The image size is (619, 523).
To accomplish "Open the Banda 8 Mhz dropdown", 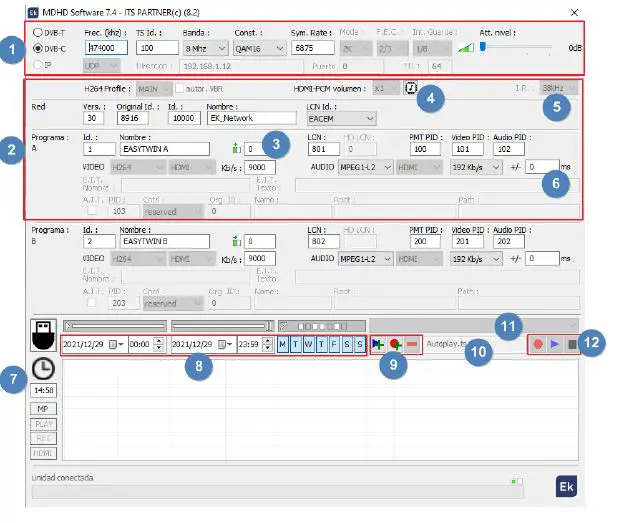I will (x=205, y=48).
